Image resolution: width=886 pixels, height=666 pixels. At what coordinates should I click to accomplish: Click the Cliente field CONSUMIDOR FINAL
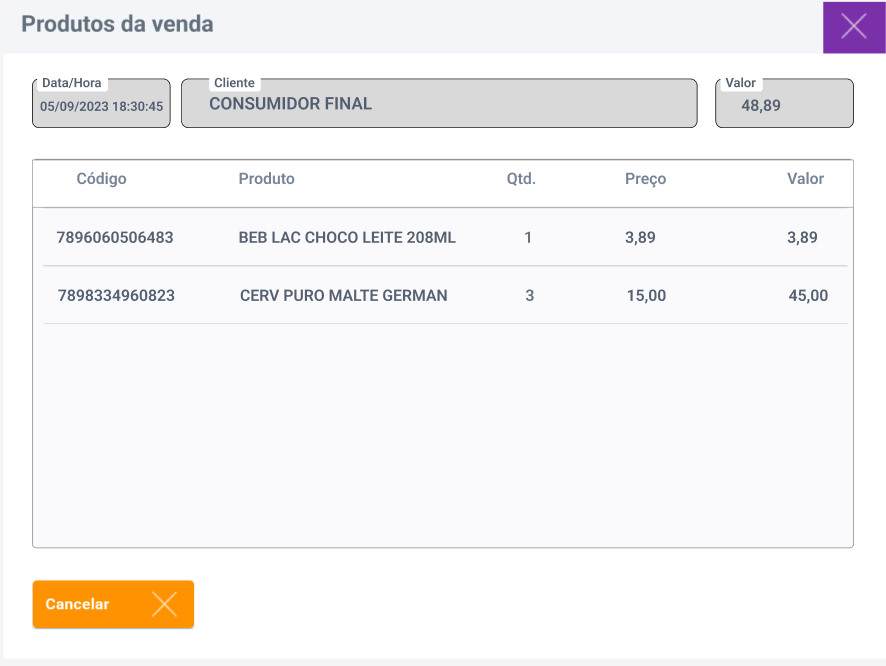[438, 104]
